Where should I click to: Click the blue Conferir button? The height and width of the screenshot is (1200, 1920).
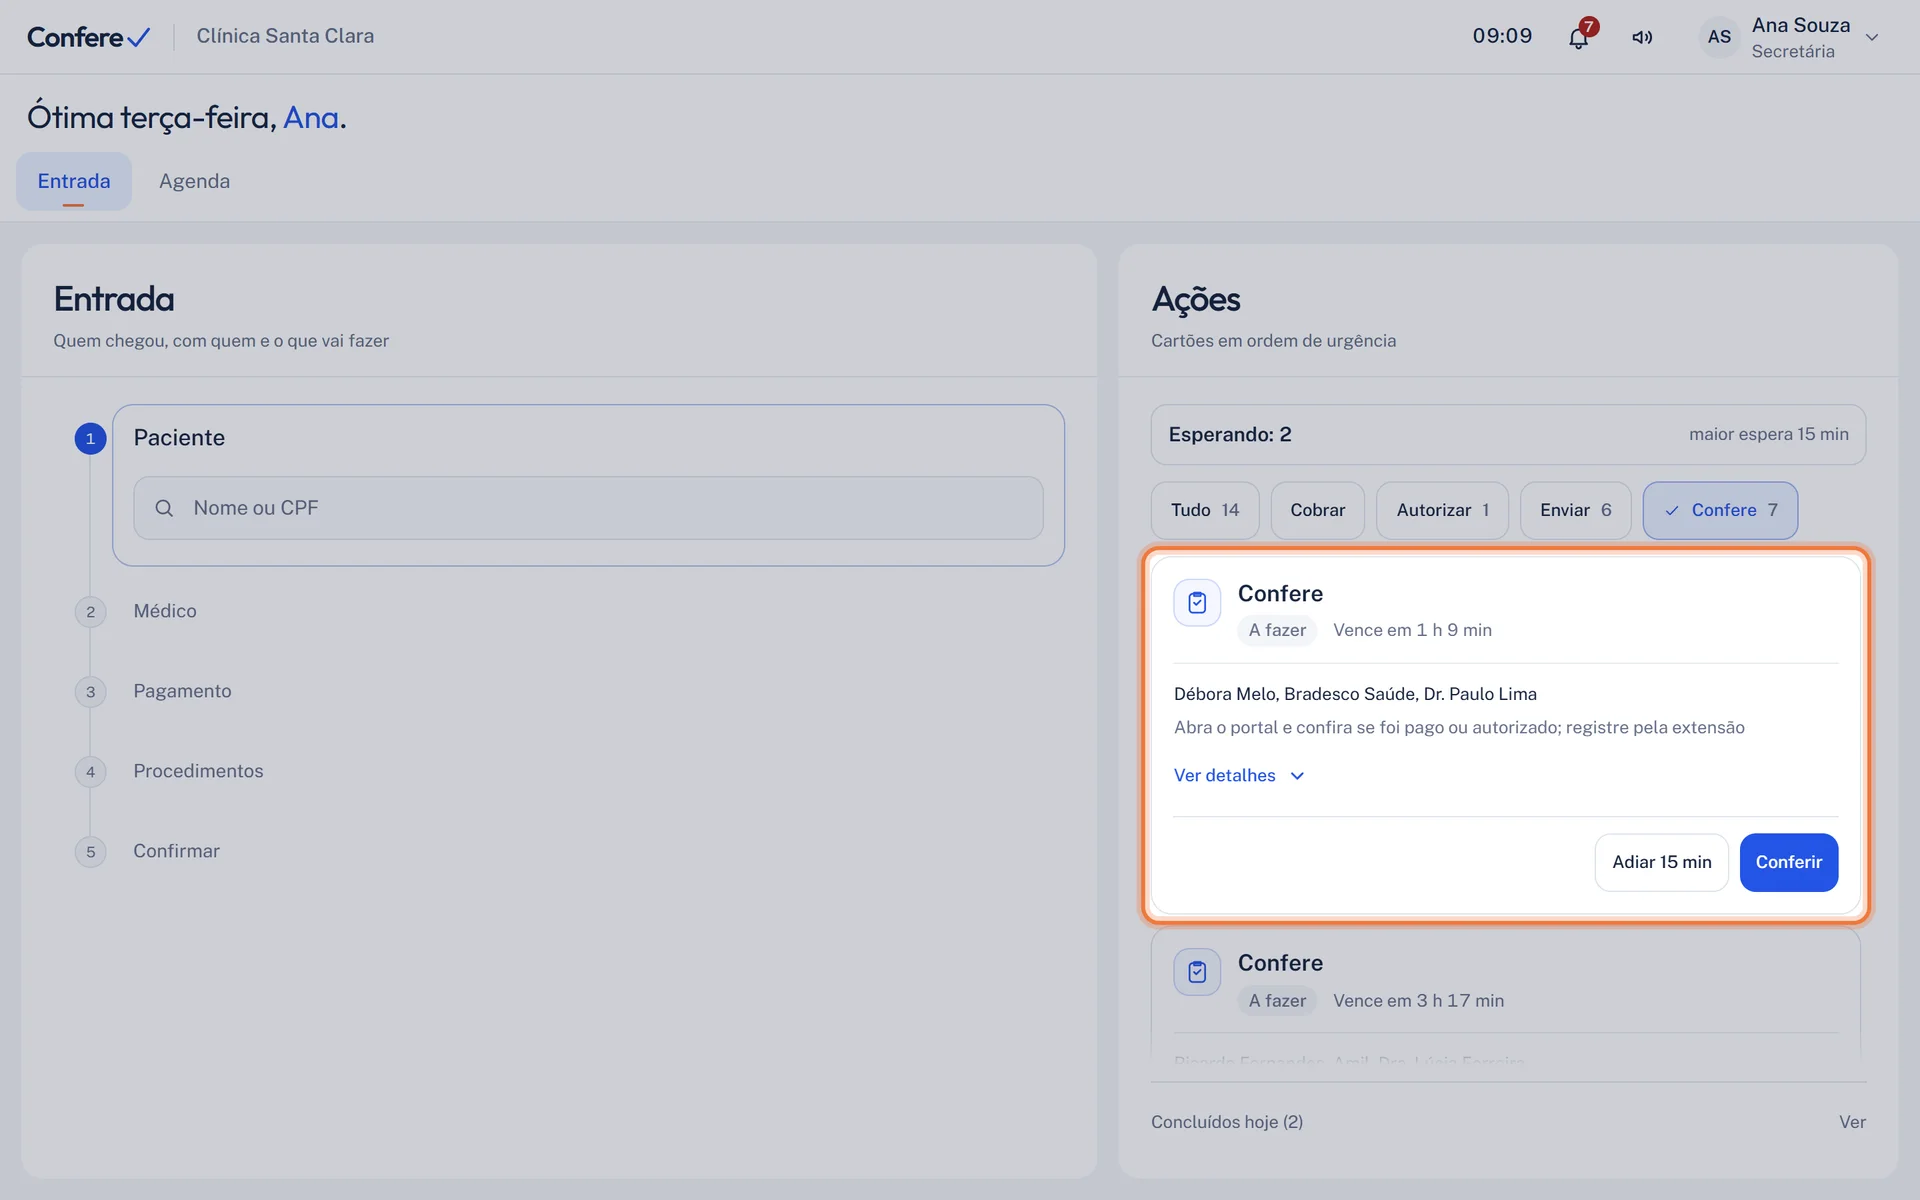1788,862
